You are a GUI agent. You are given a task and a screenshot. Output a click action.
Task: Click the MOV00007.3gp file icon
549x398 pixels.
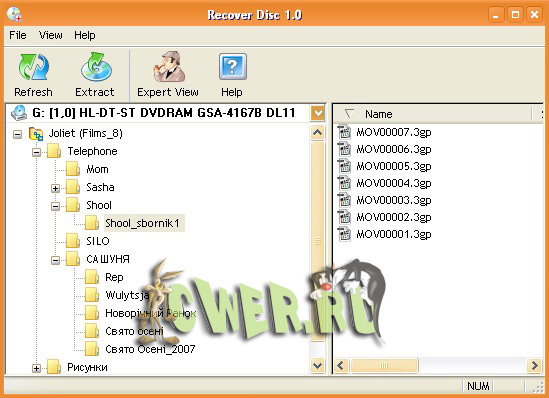(x=345, y=132)
